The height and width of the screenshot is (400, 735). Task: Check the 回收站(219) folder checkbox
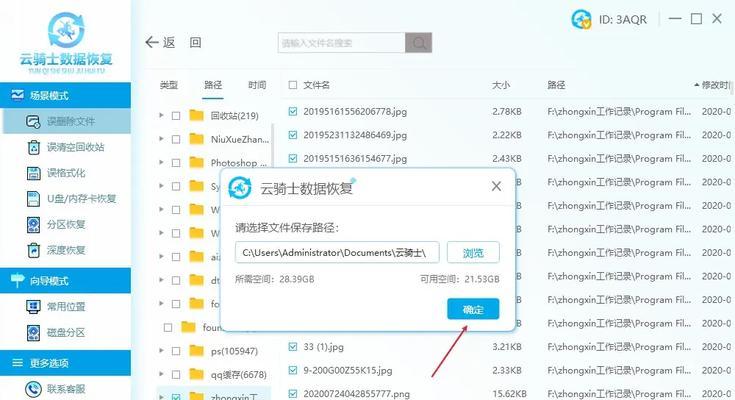point(176,116)
